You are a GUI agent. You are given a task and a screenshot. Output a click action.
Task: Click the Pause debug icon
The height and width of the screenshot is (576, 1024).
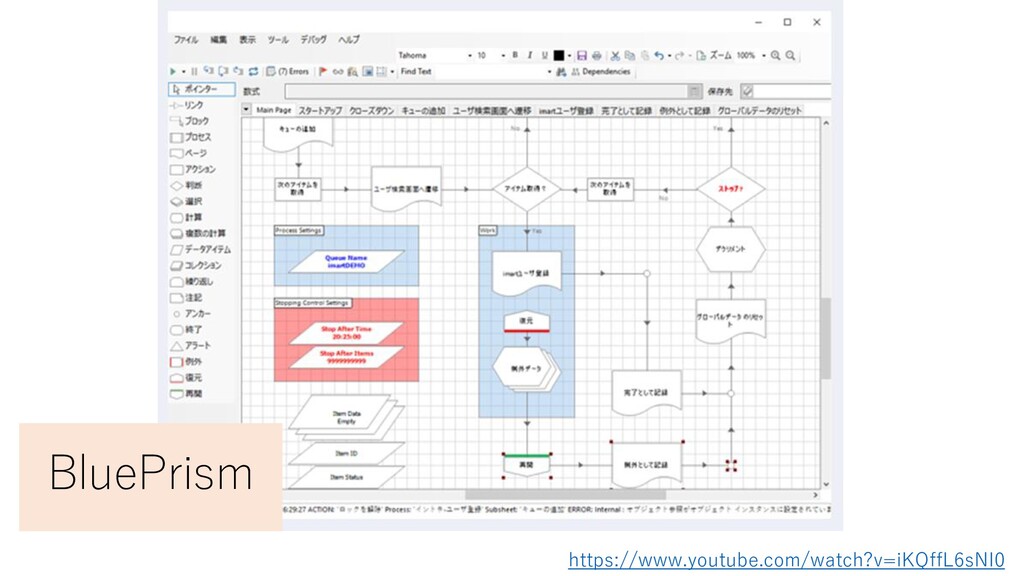click(x=194, y=71)
